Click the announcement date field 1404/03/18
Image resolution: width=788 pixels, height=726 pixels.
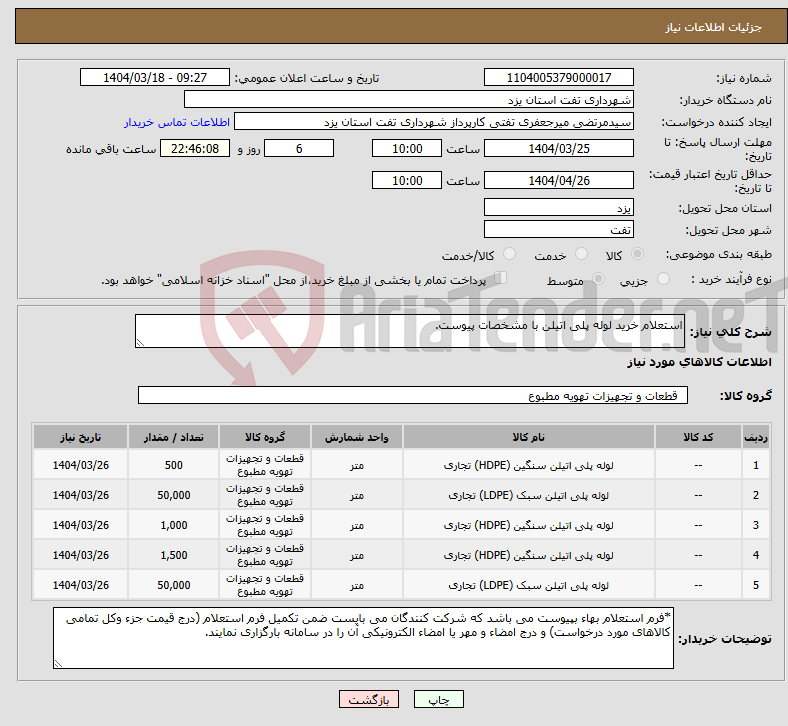[155, 78]
